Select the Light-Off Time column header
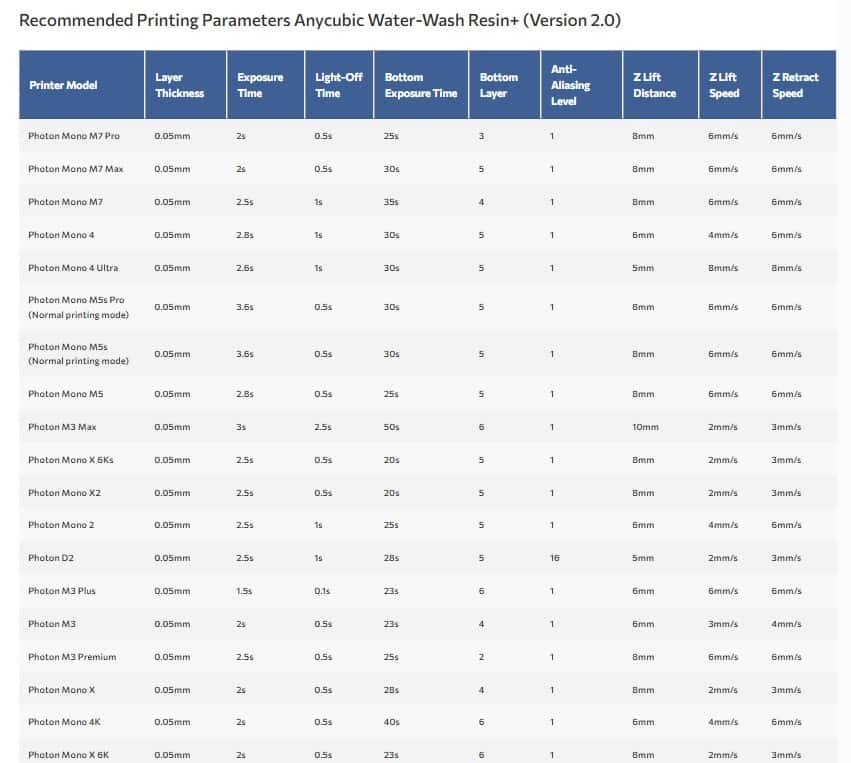Viewport: 851px width, 763px height. coord(338,85)
